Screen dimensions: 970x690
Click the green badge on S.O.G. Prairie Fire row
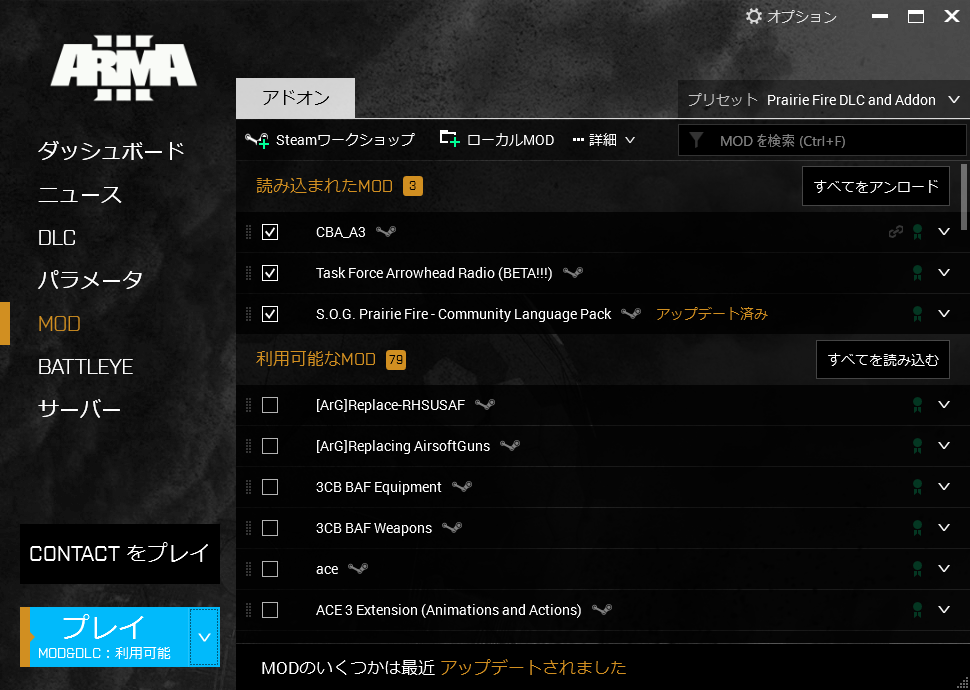[x=917, y=314]
